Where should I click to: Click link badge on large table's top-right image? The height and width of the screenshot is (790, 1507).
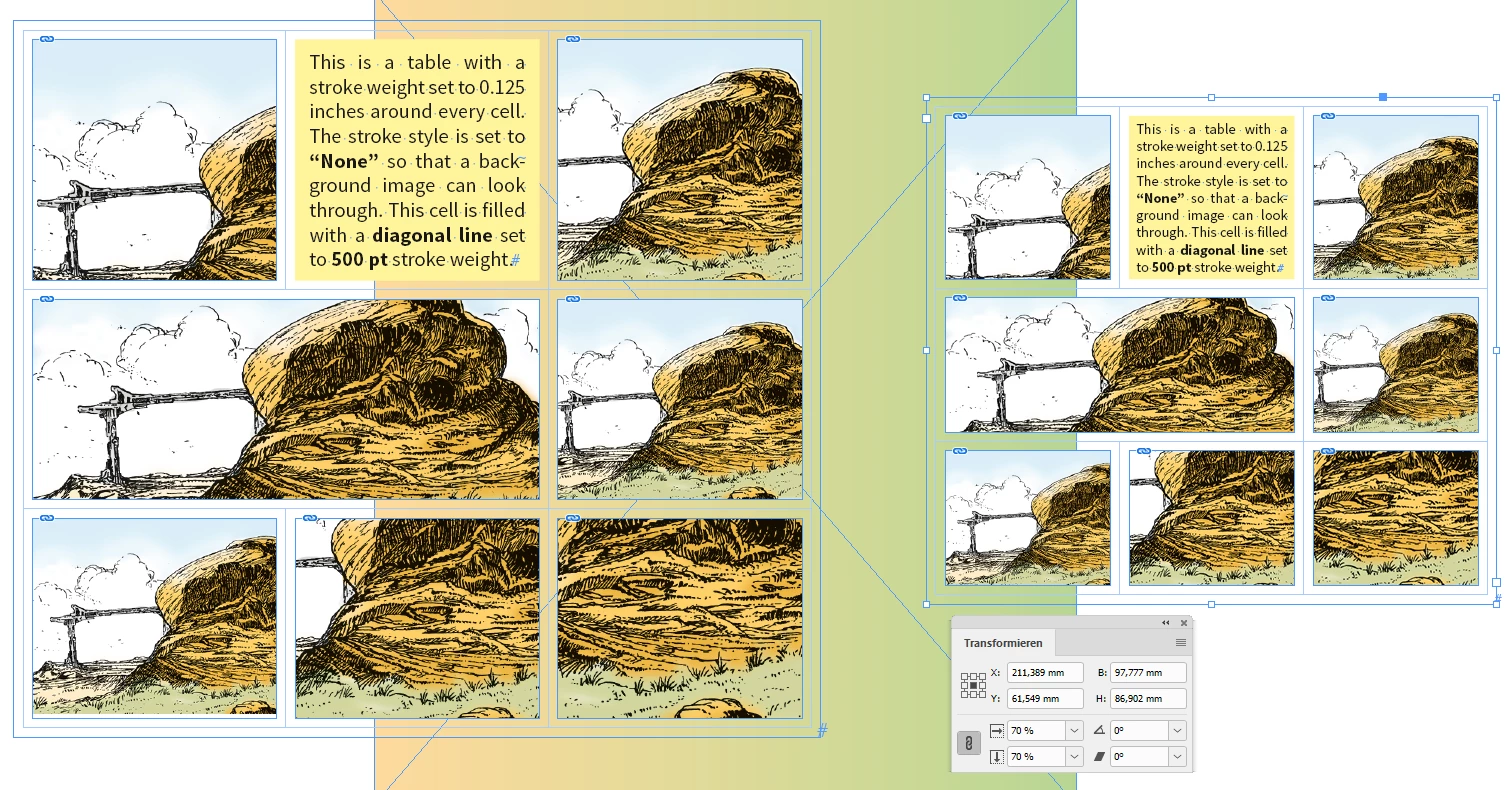pos(572,39)
